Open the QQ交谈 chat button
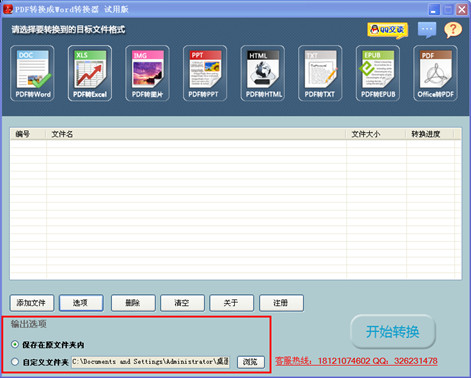The image size is (471, 378). (388, 30)
